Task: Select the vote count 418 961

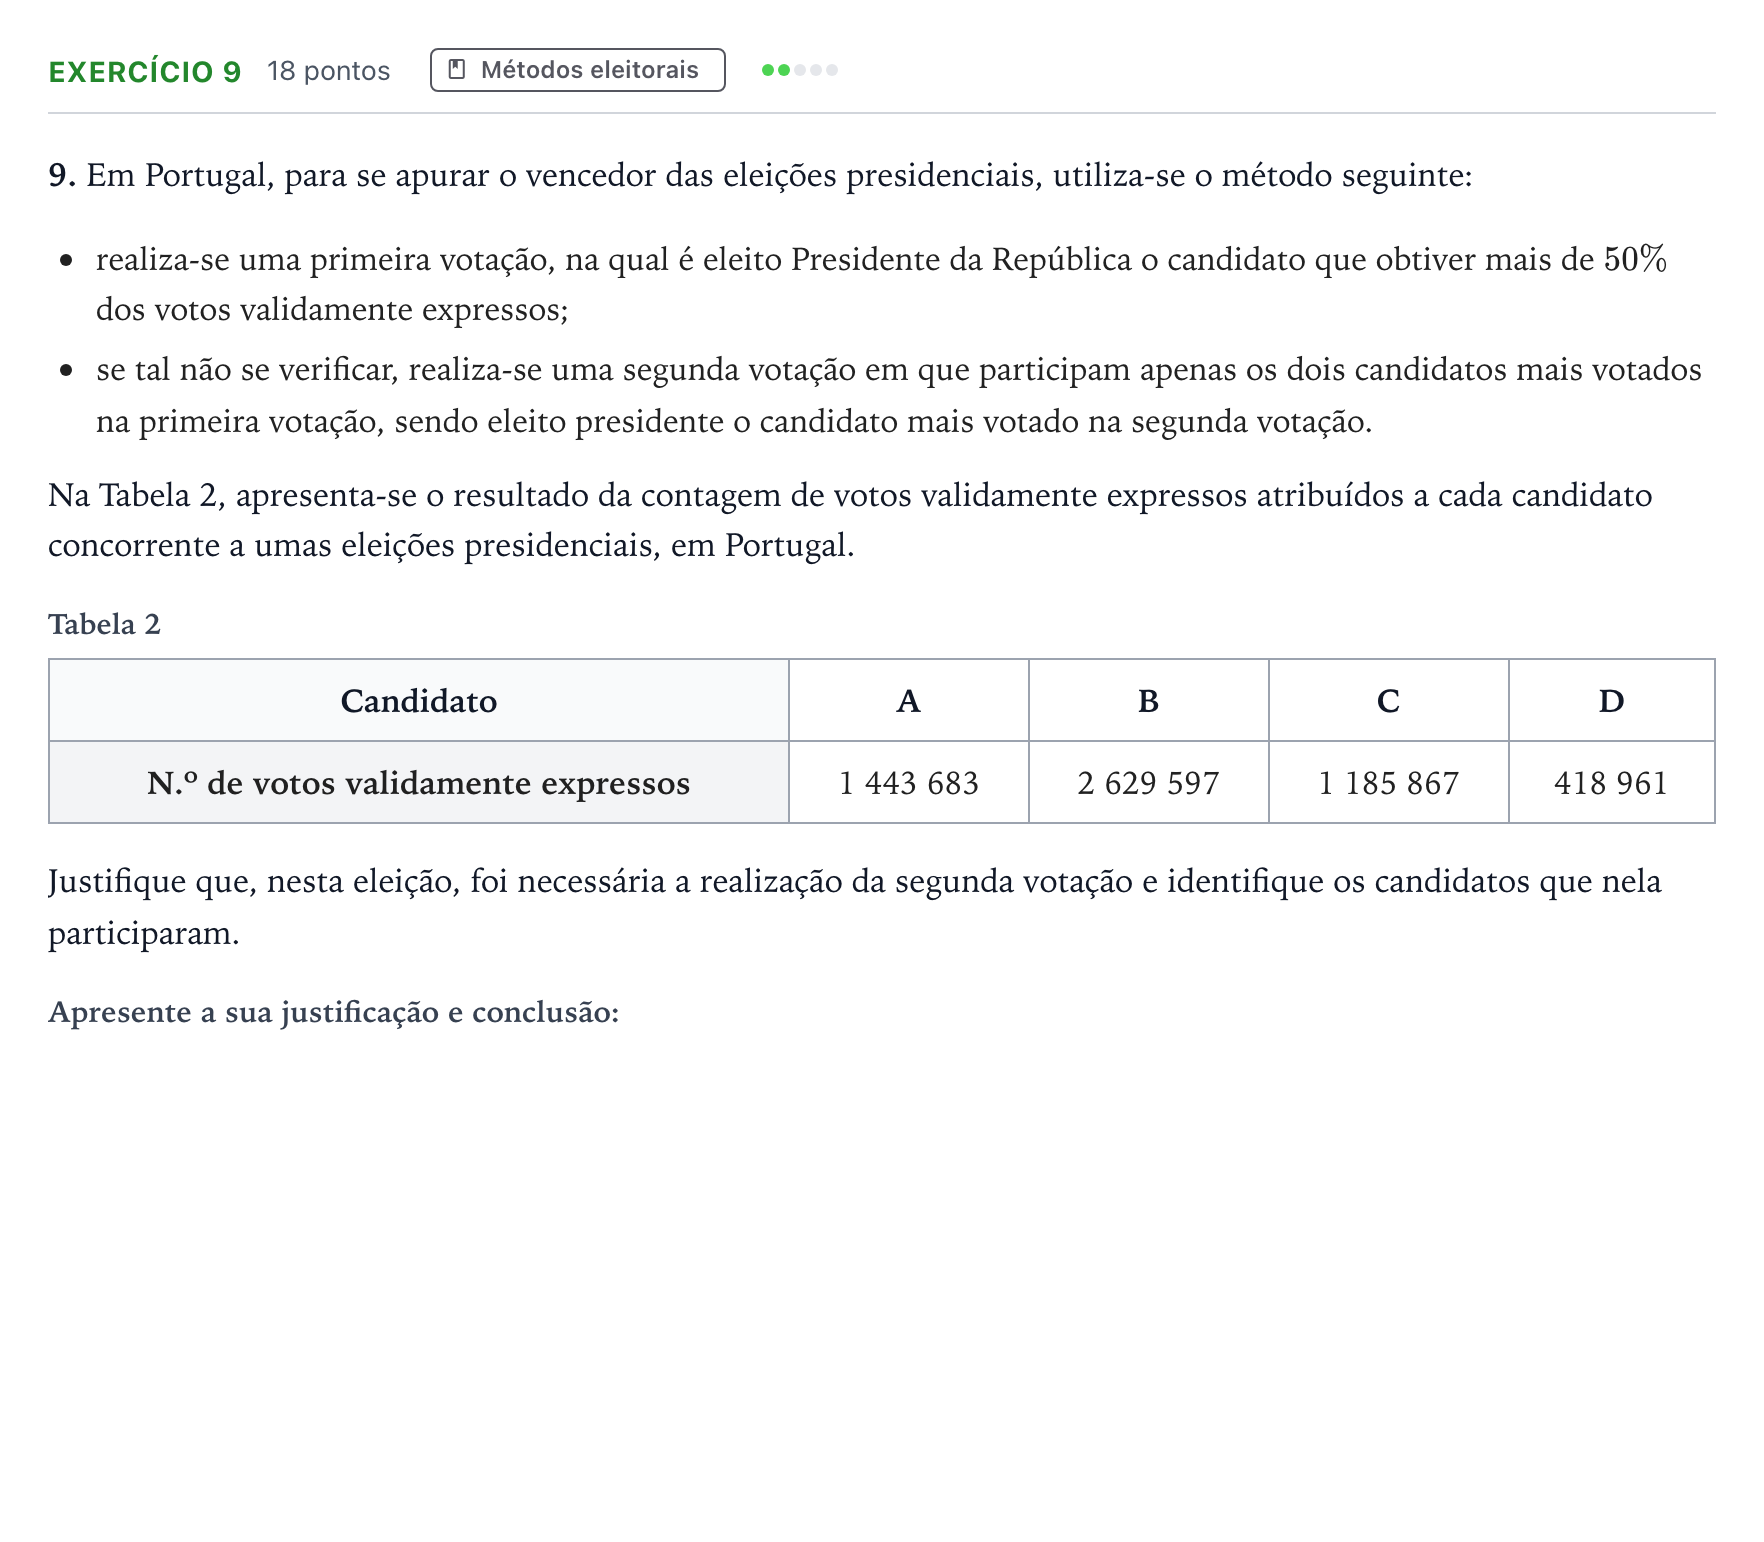Action: 1611,783
